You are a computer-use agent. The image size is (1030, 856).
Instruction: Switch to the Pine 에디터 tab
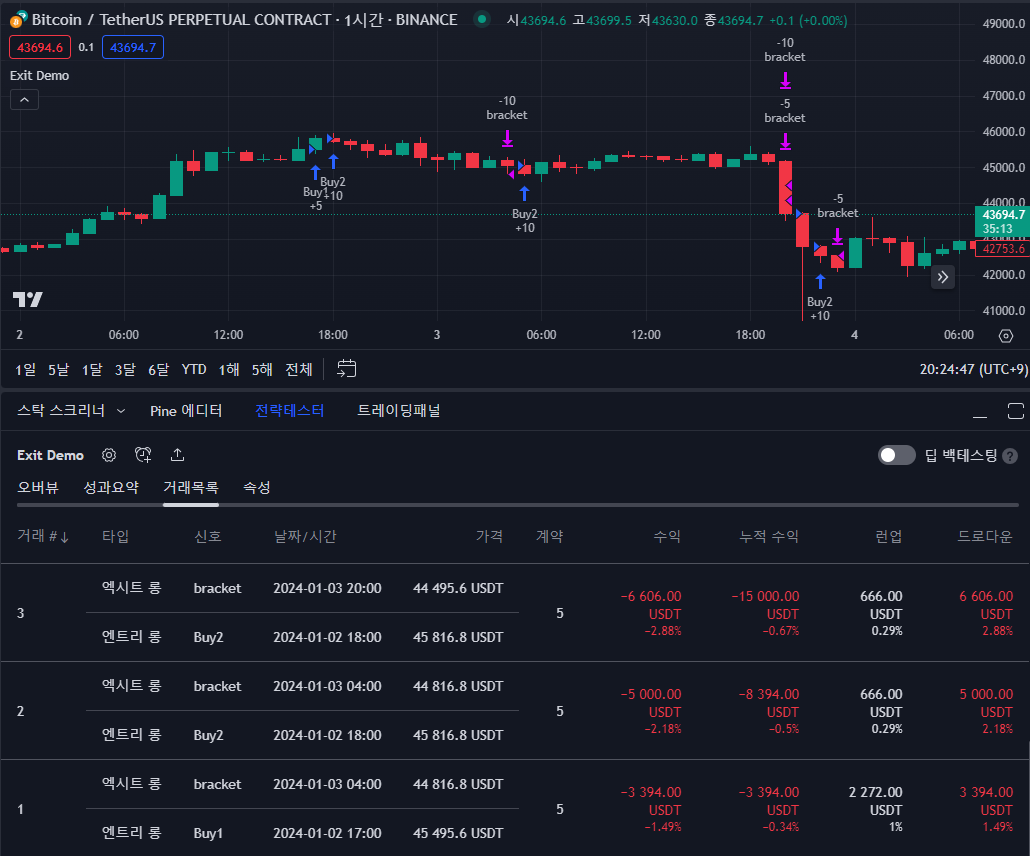coord(186,411)
